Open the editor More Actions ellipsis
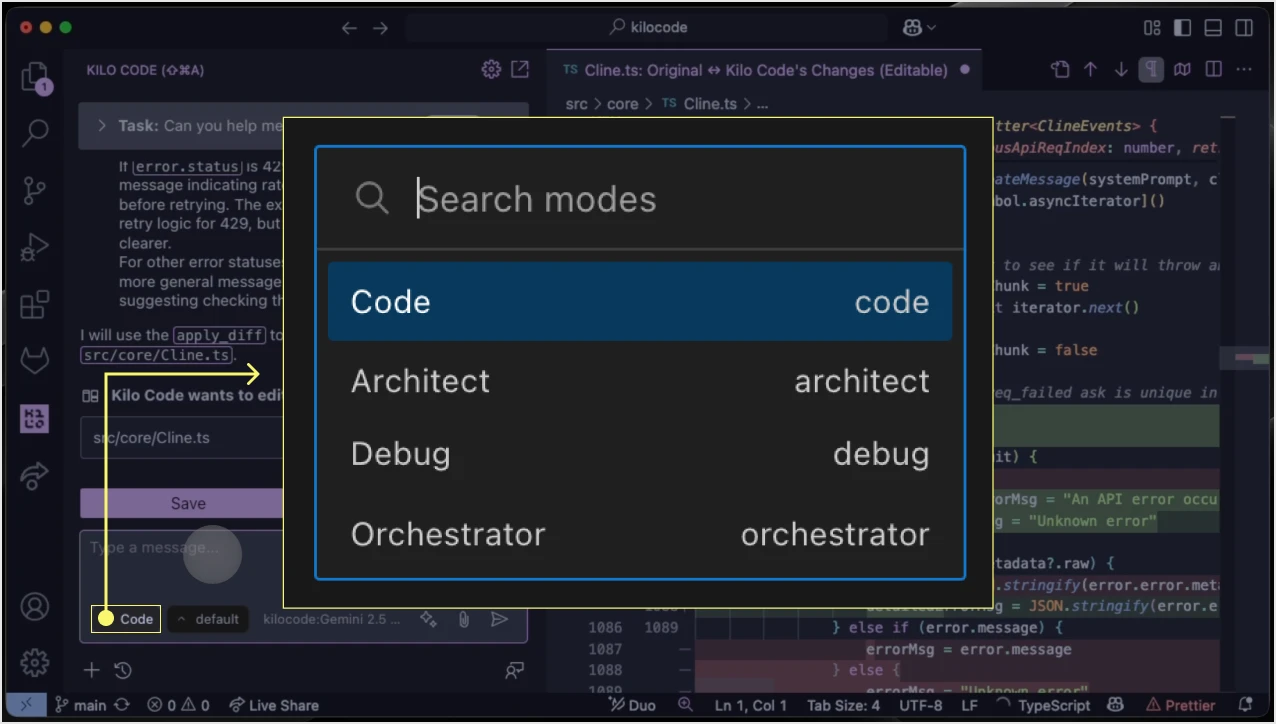The width and height of the screenshot is (1276, 724). 1244,70
